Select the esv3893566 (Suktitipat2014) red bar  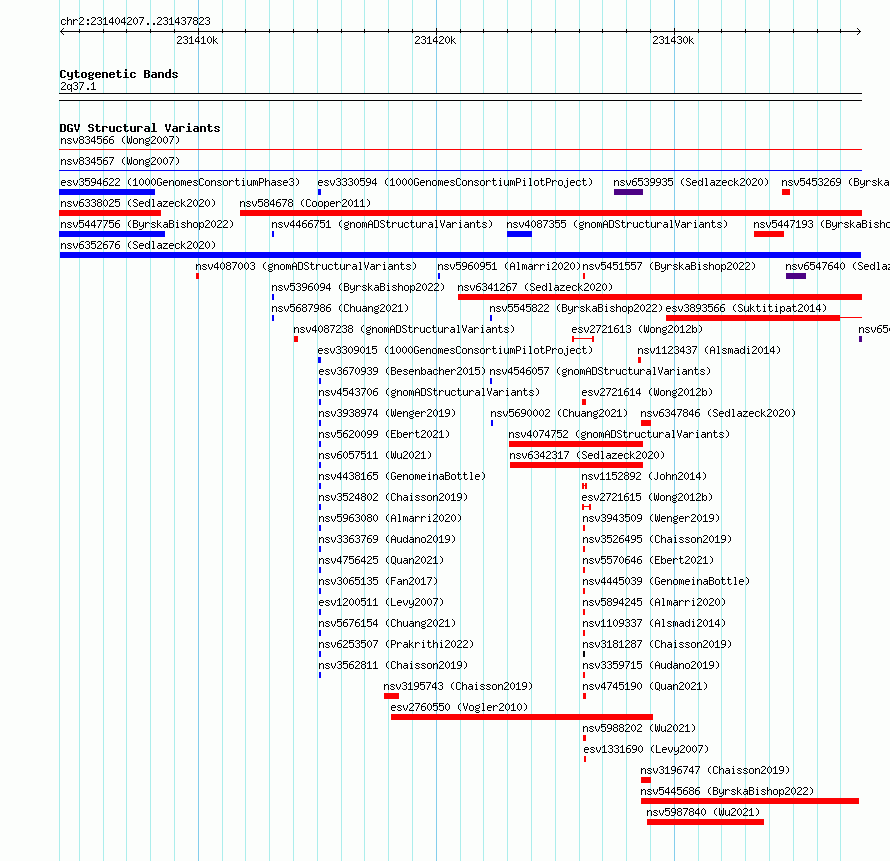pyautogui.click(x=753, y=318)
